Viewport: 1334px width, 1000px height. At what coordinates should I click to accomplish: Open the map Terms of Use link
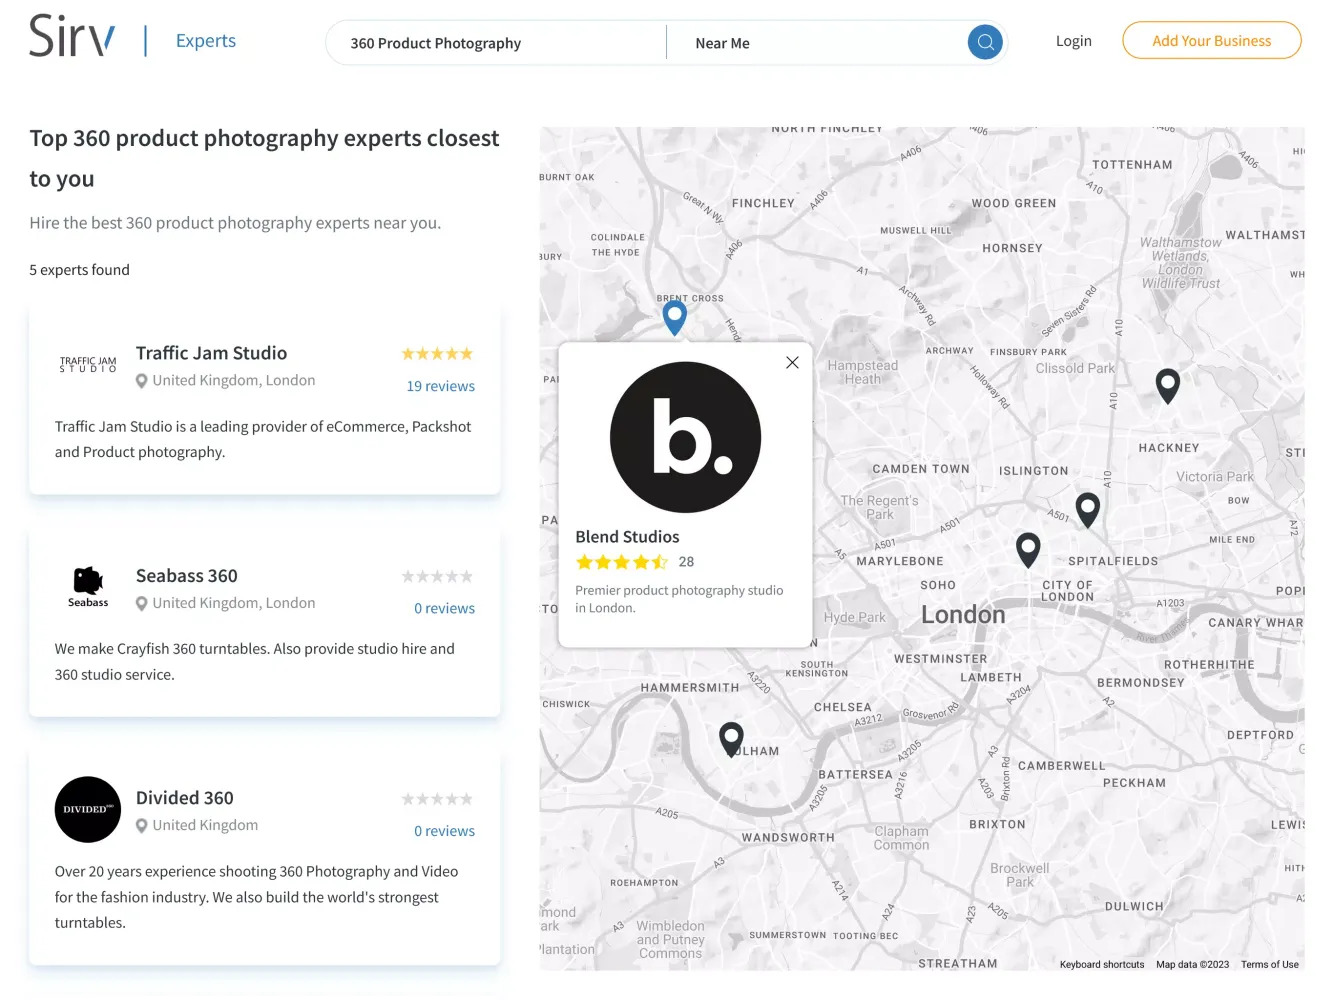pos(1270,964)
